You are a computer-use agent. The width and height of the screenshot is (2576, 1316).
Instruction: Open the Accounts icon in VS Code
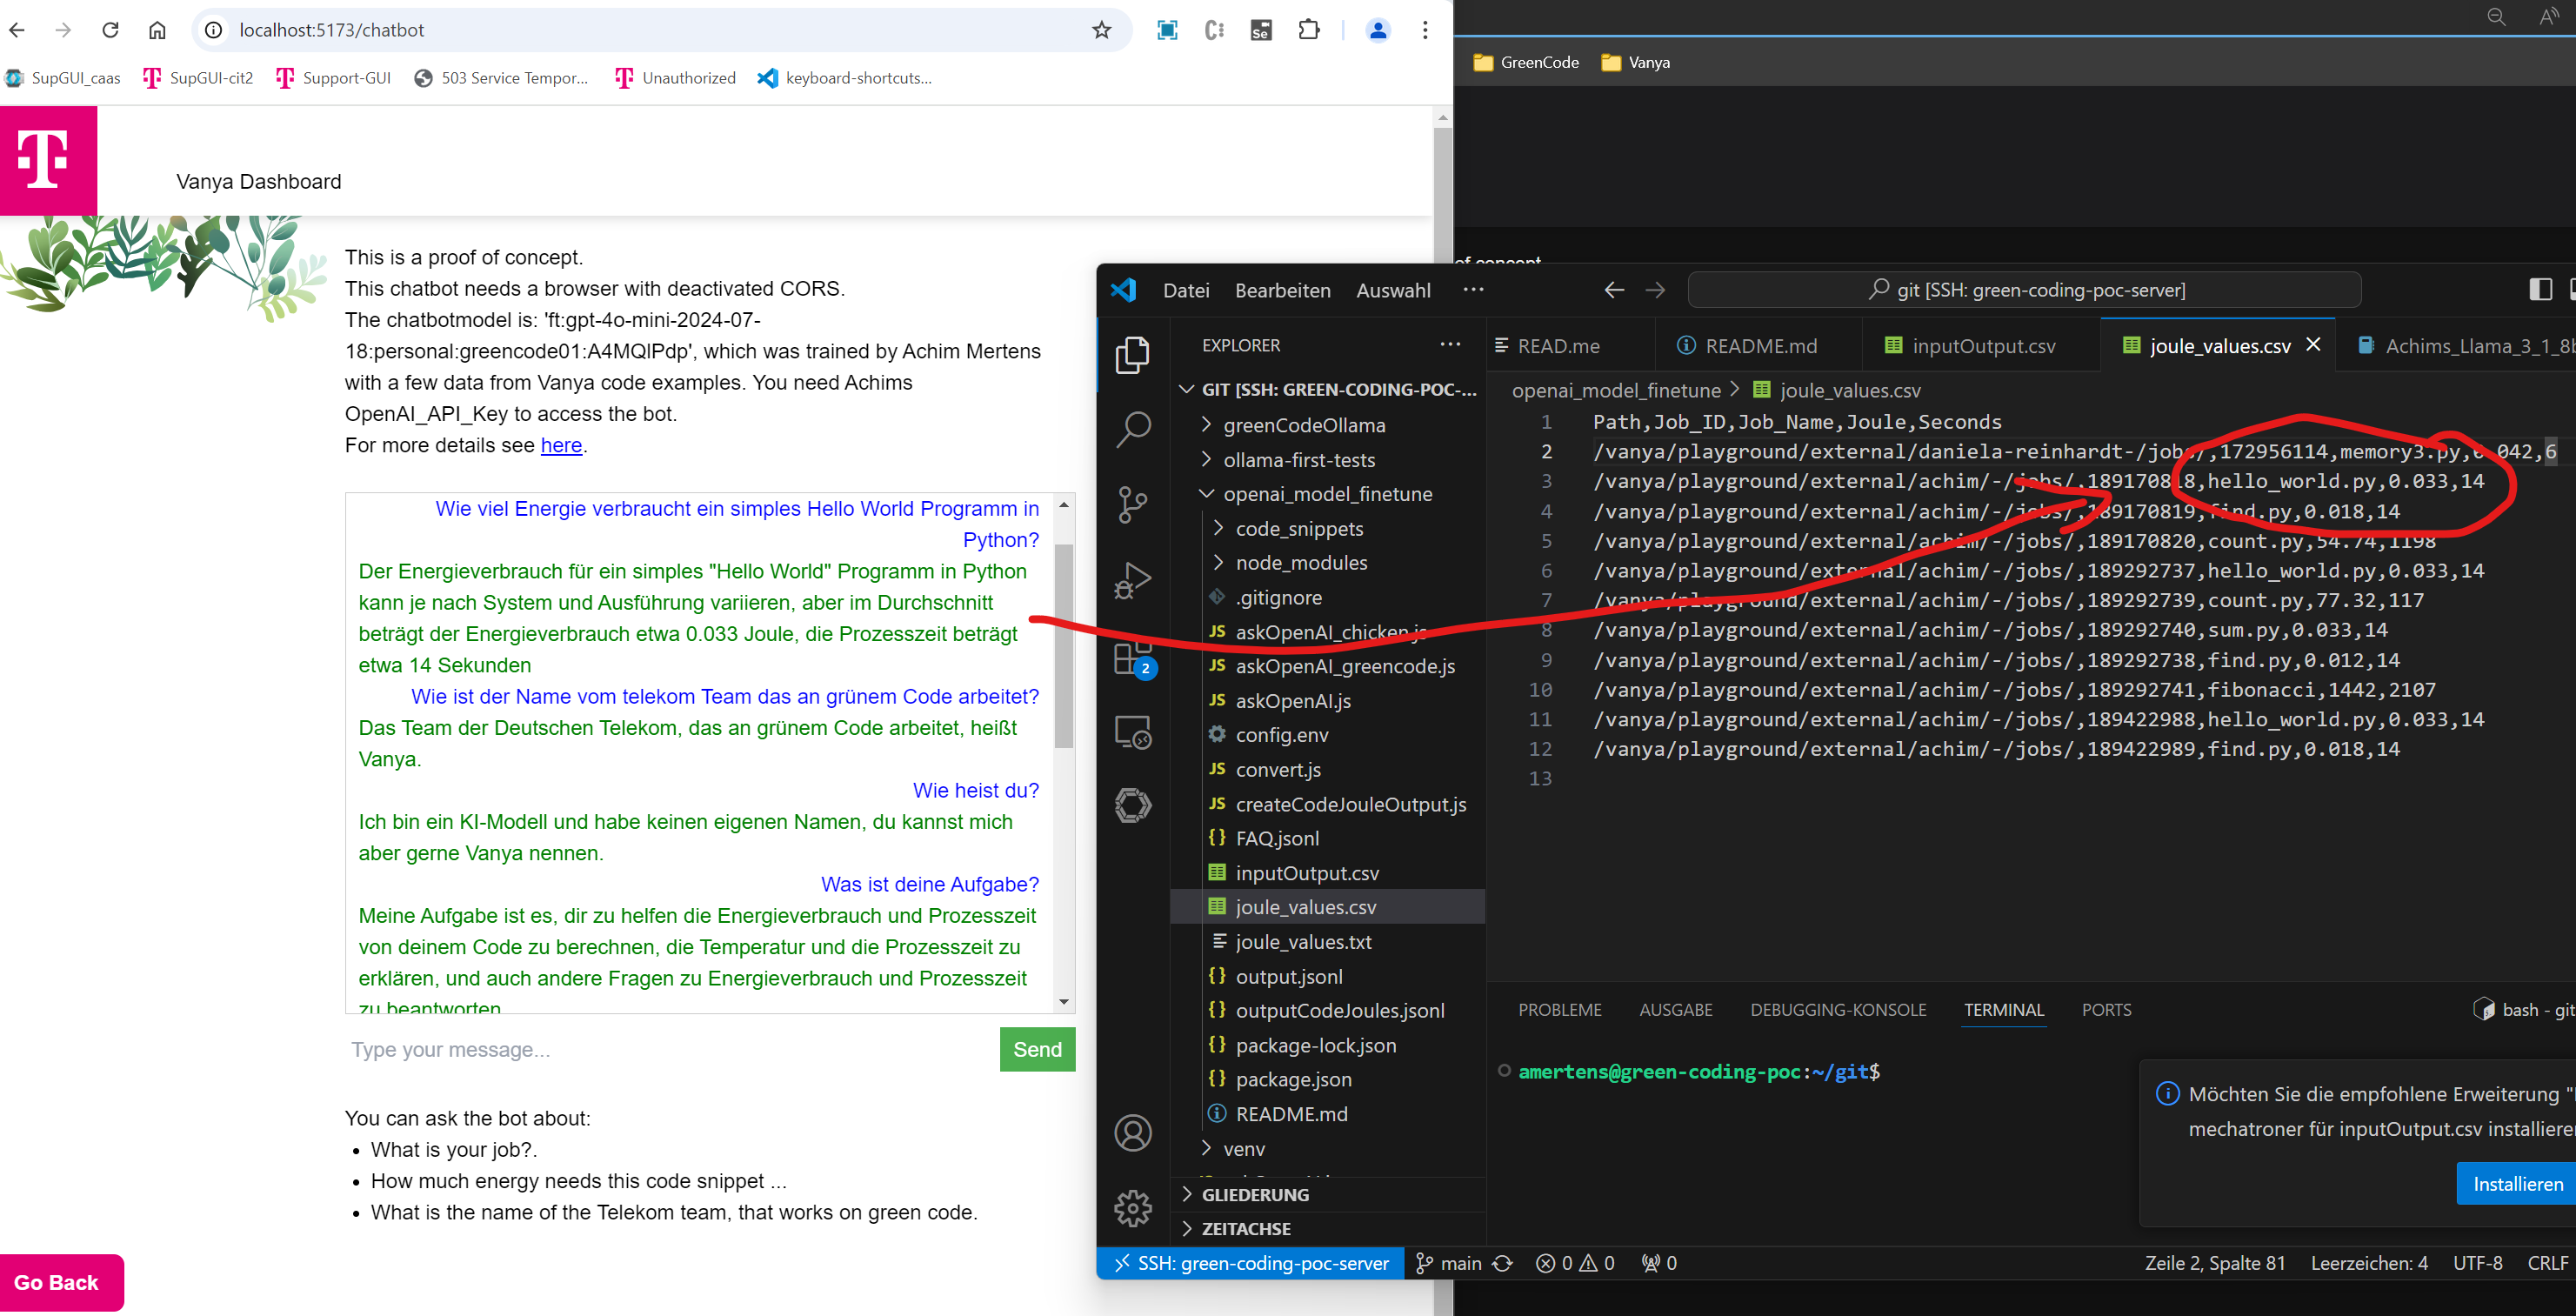tap(1132, 1132)
